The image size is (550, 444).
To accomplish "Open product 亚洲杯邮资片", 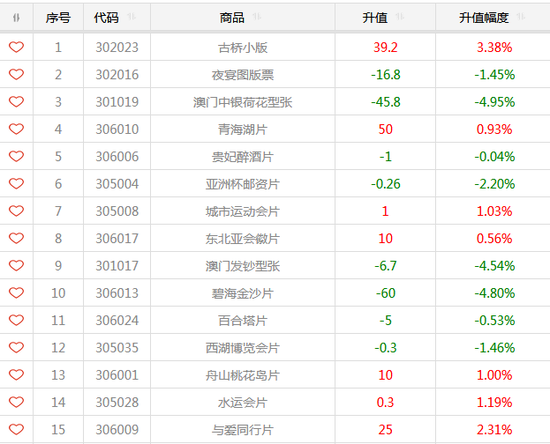I will pos(243,184).
